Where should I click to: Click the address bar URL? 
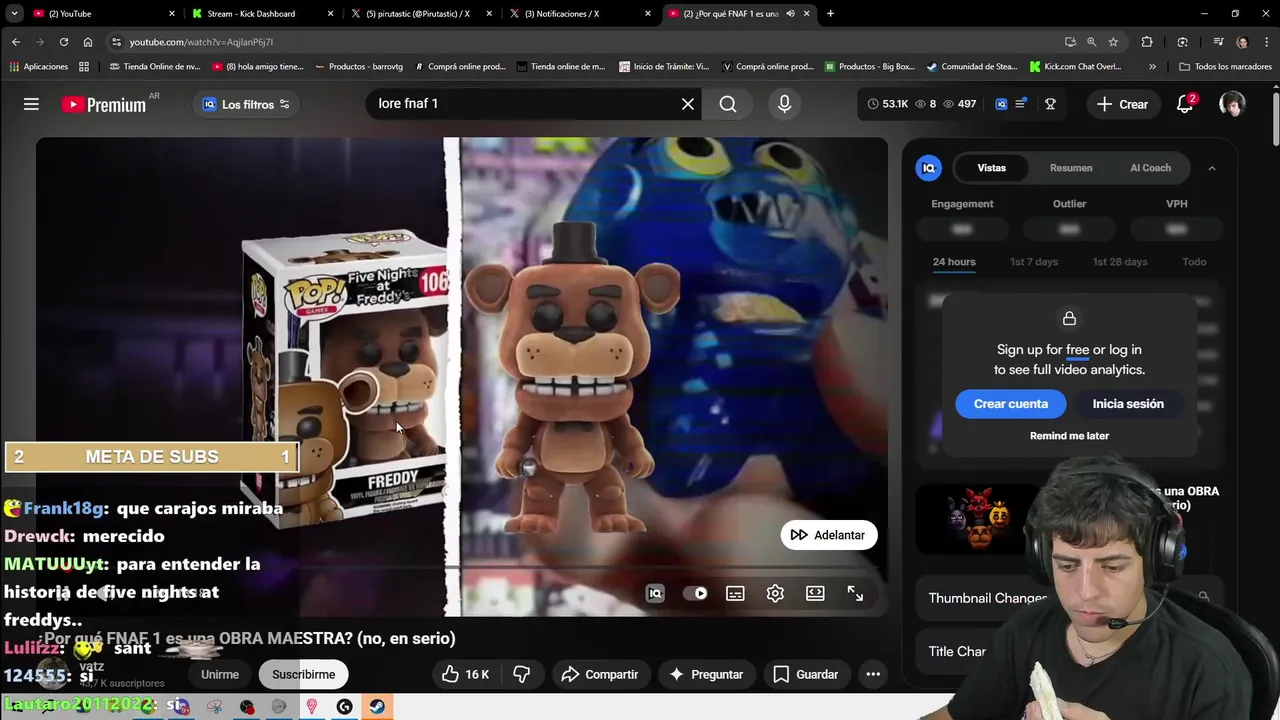[201, 42]
